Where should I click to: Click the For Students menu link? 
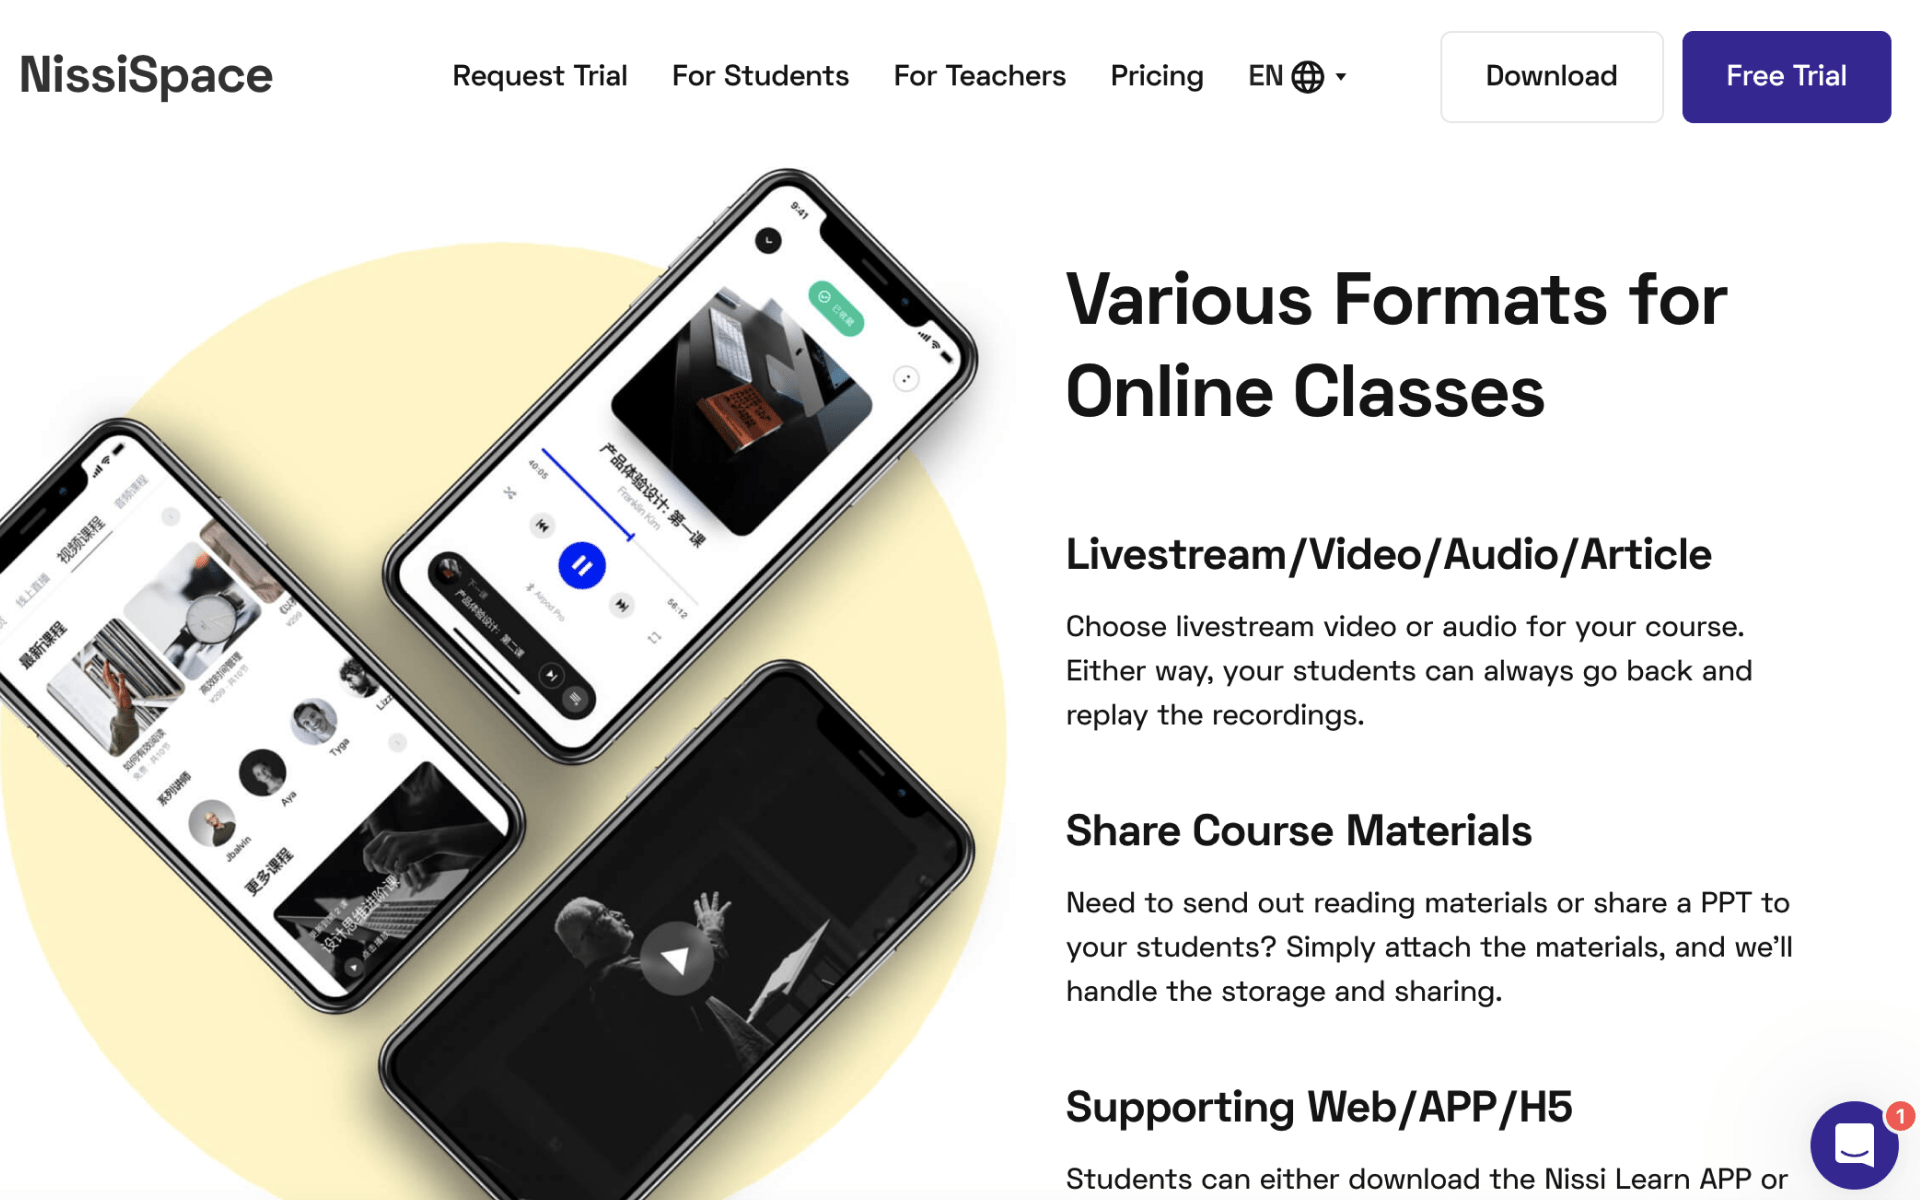click(x=760, y=77)
